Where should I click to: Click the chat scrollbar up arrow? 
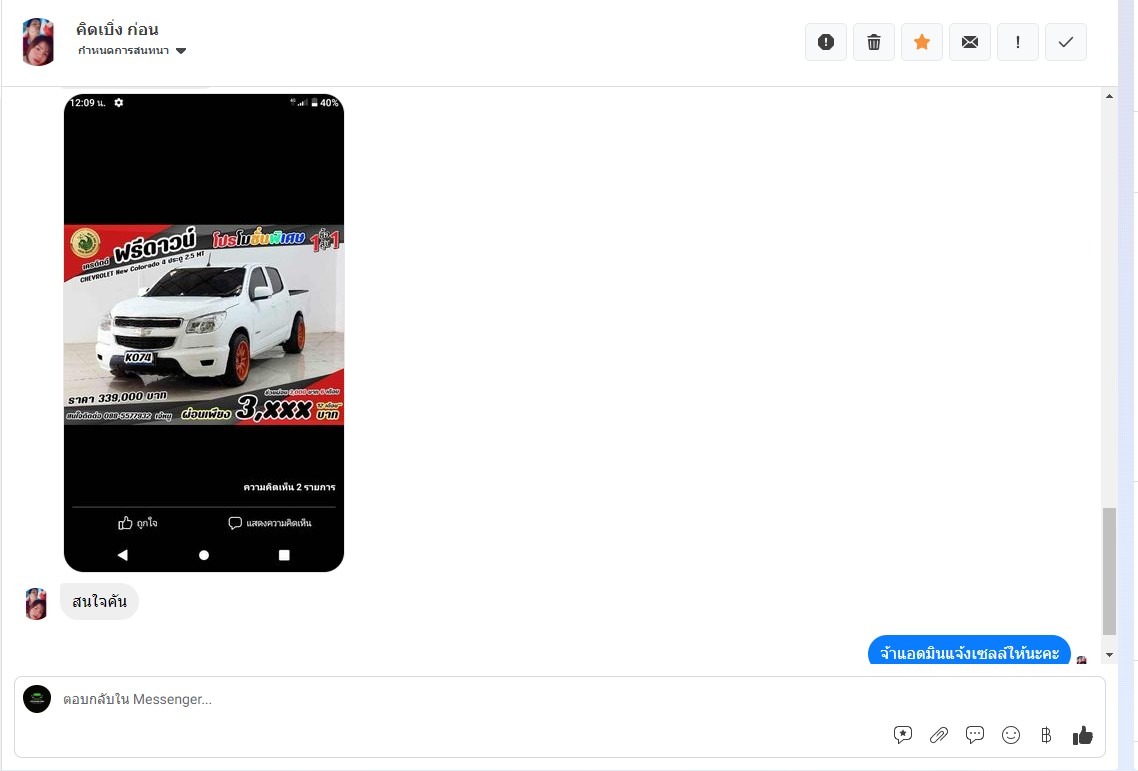point(1109,96)
